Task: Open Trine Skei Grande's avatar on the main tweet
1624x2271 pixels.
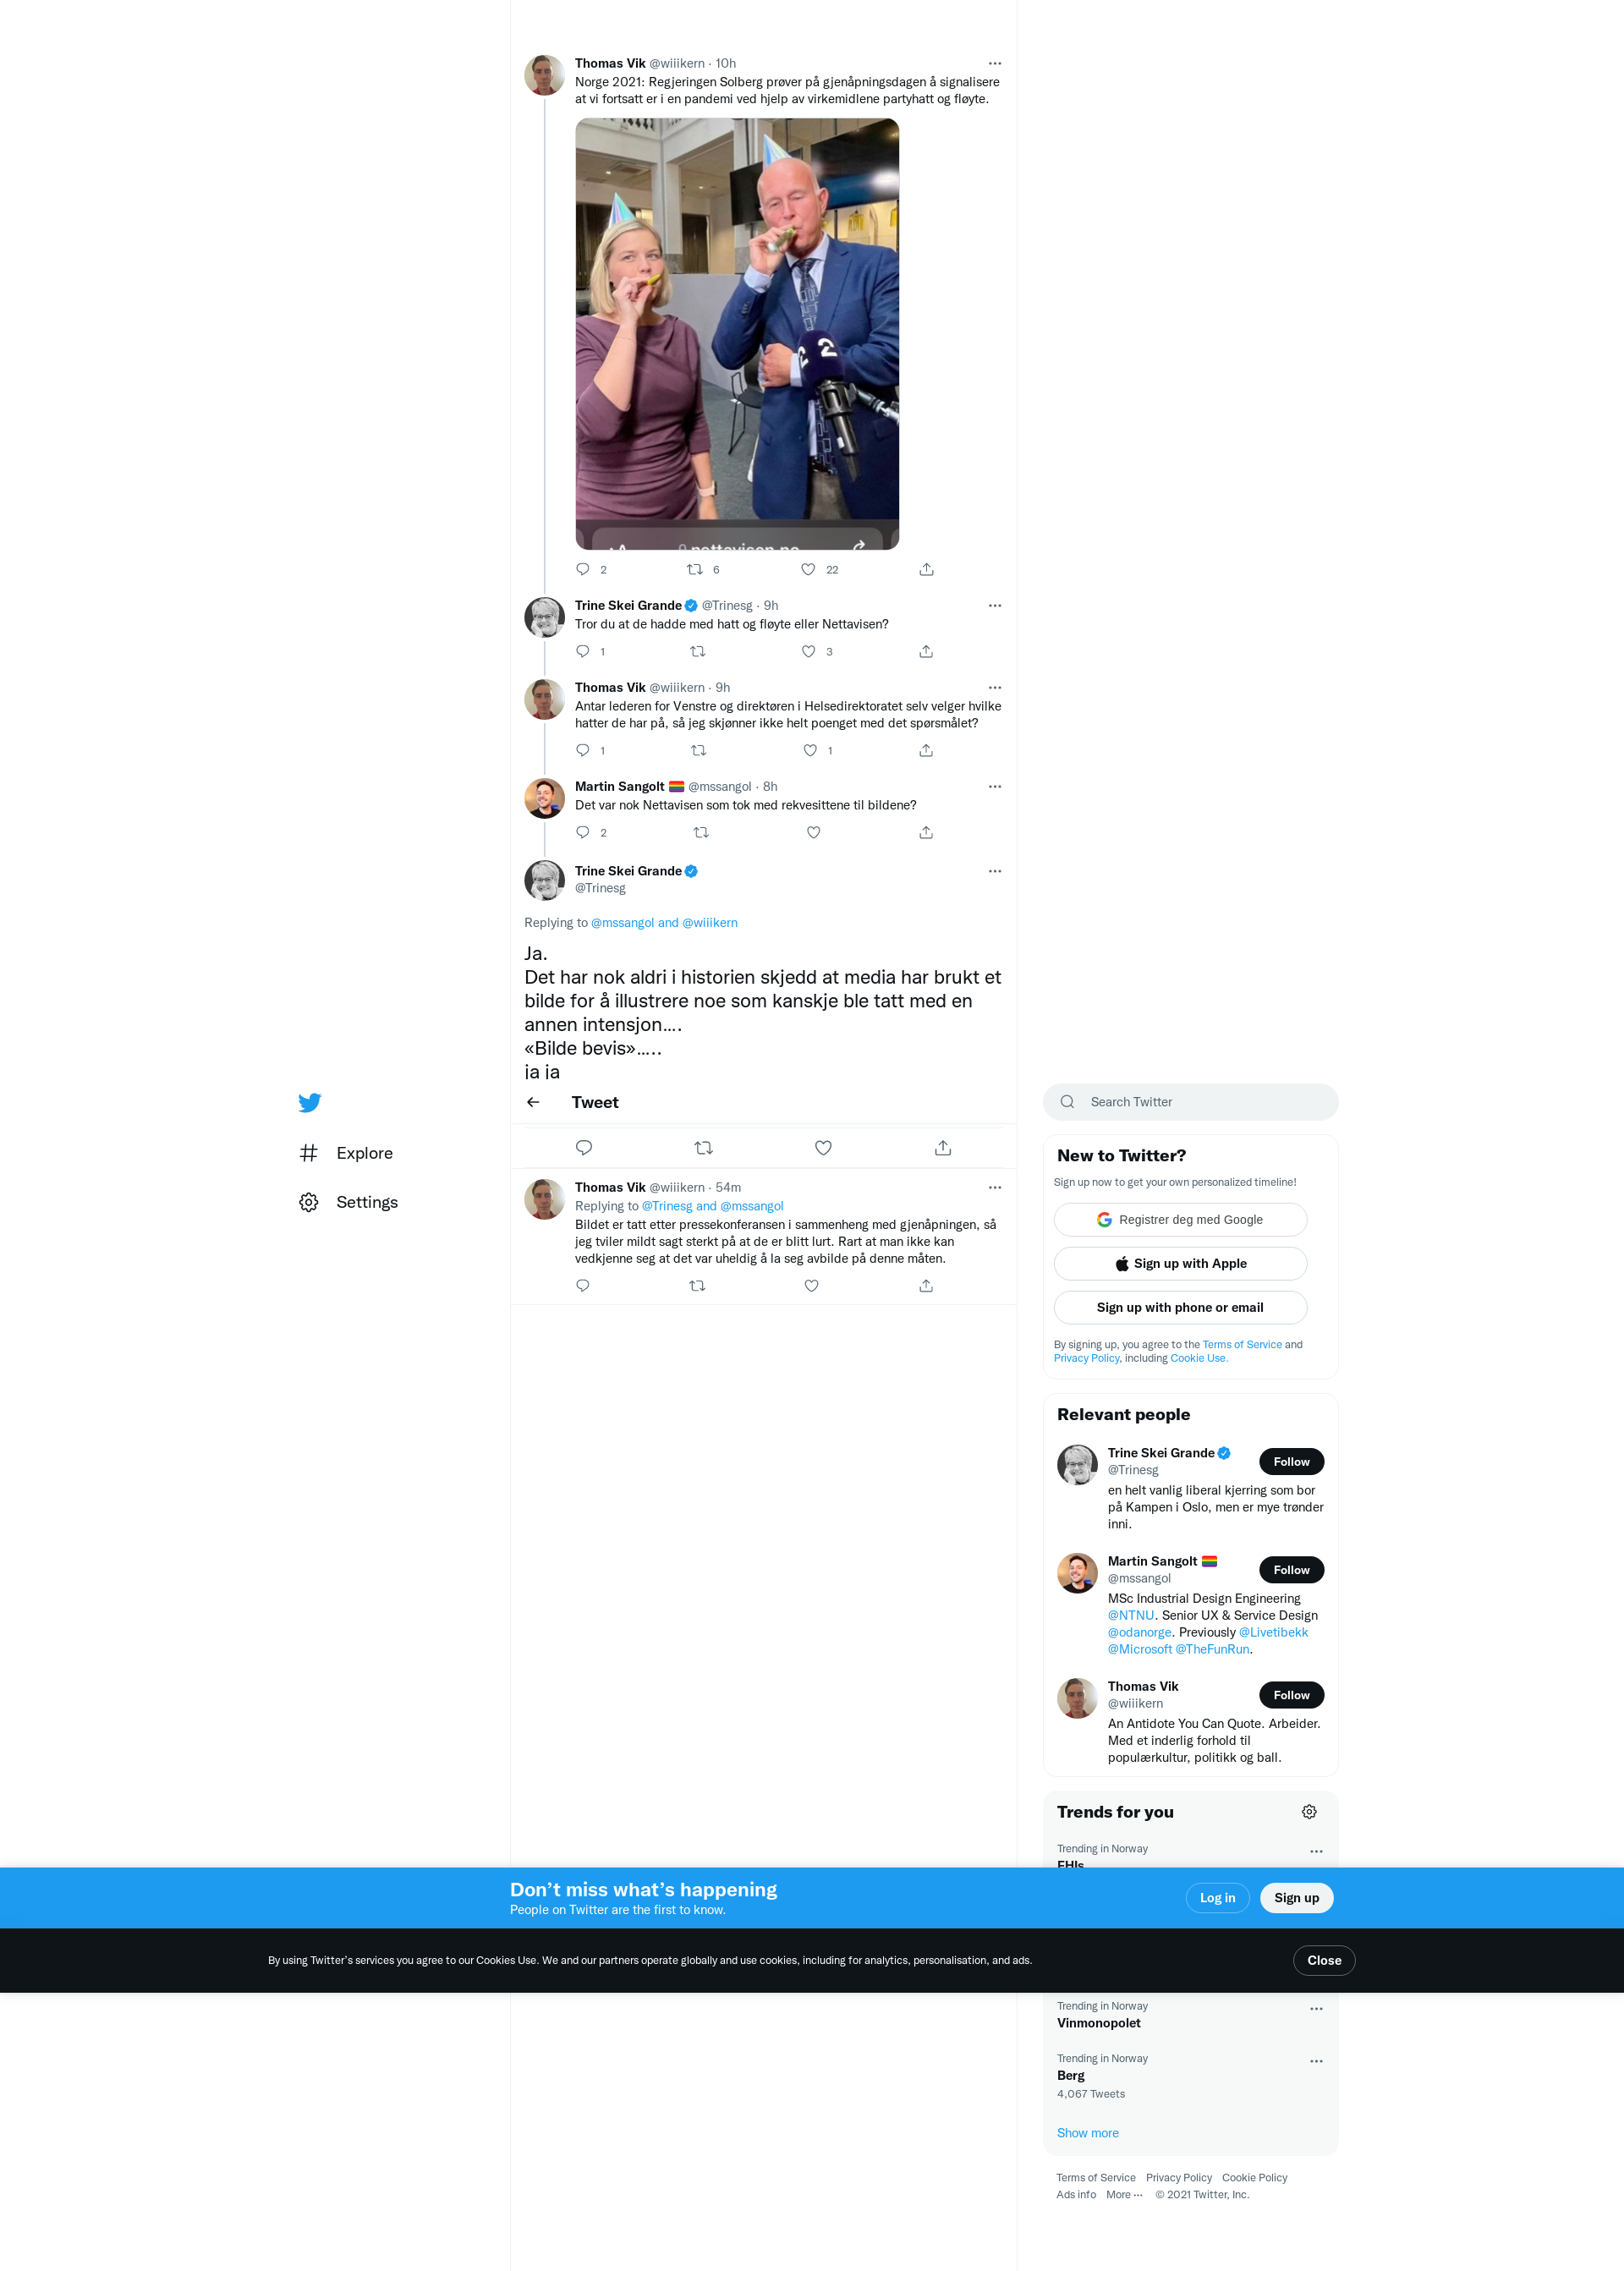Action: (544, 880)
